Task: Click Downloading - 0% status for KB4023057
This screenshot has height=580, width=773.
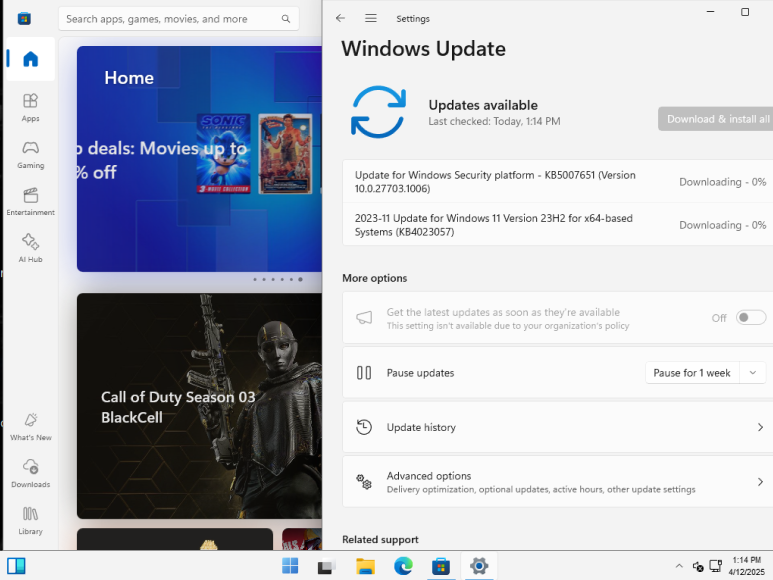Action: pos(722,225)
